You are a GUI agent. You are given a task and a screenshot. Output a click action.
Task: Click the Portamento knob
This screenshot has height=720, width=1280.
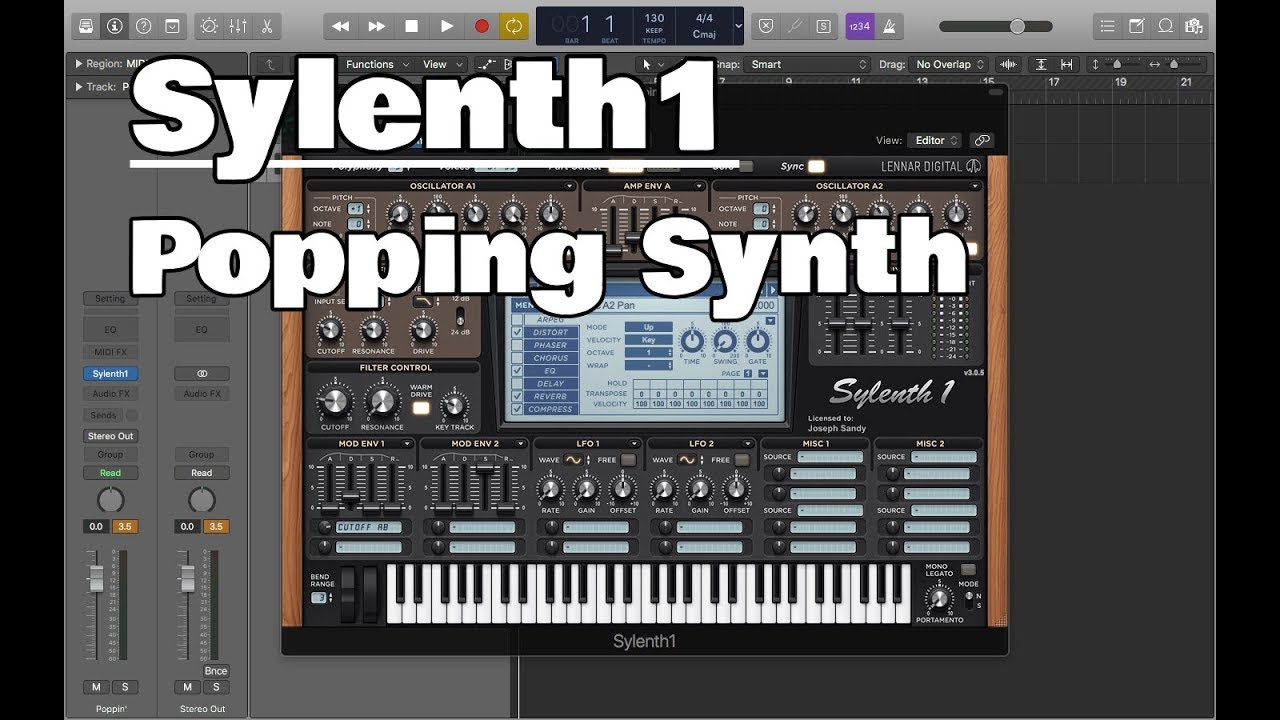click(938, 599)
